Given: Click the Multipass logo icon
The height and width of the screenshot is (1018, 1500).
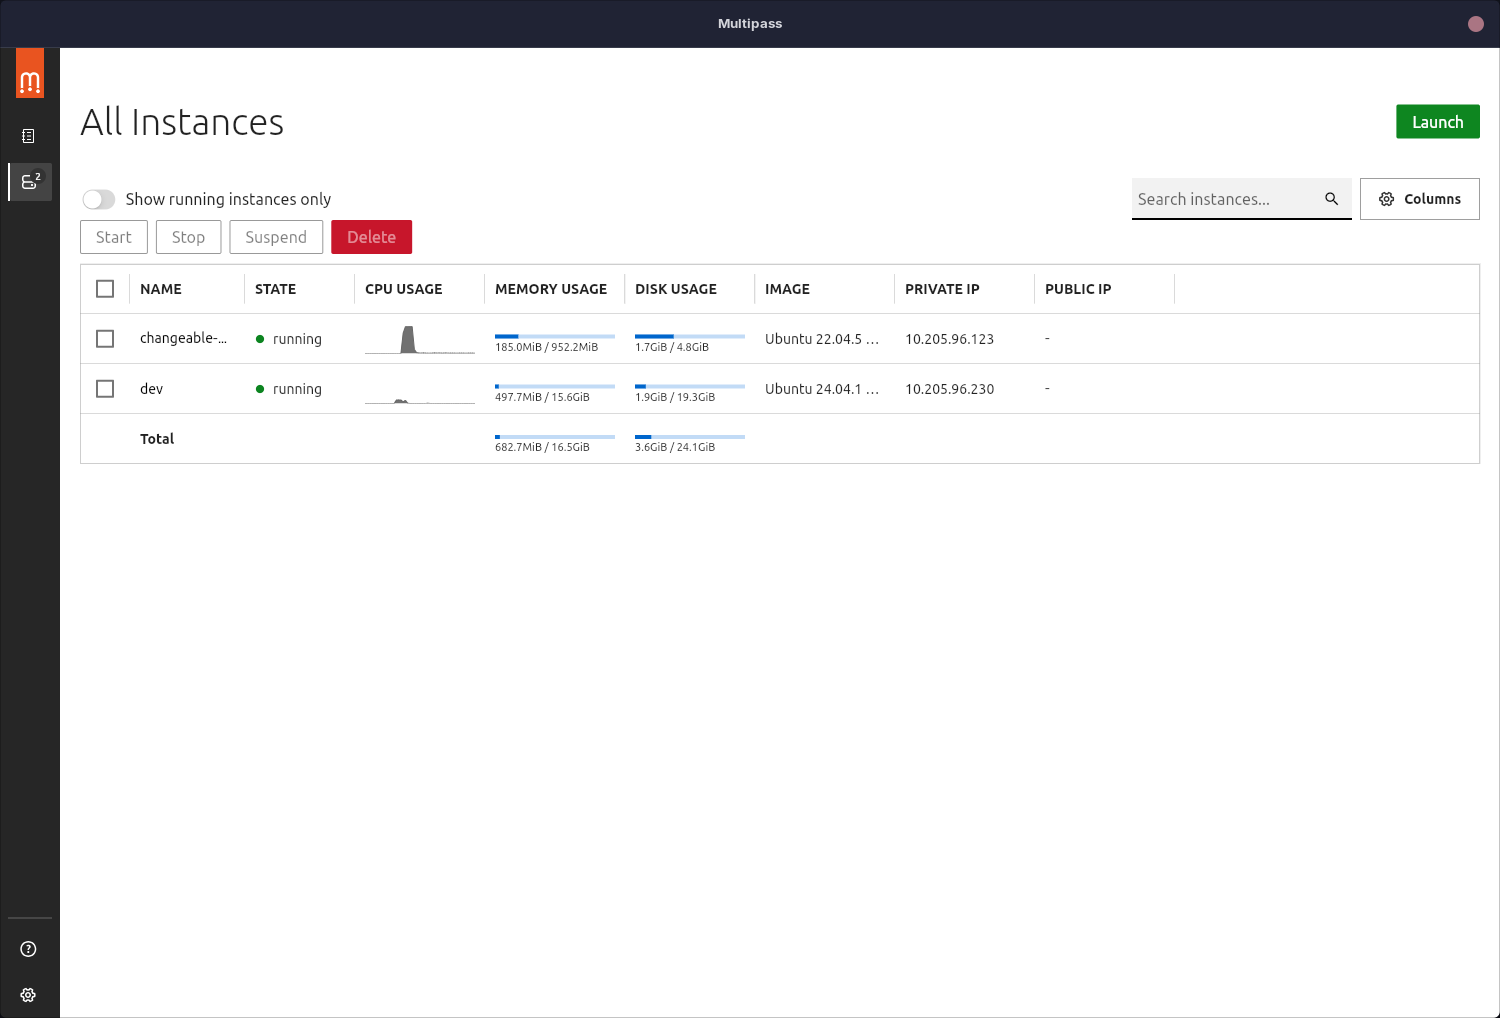Looking at the screenshot, I should (30, 73).
